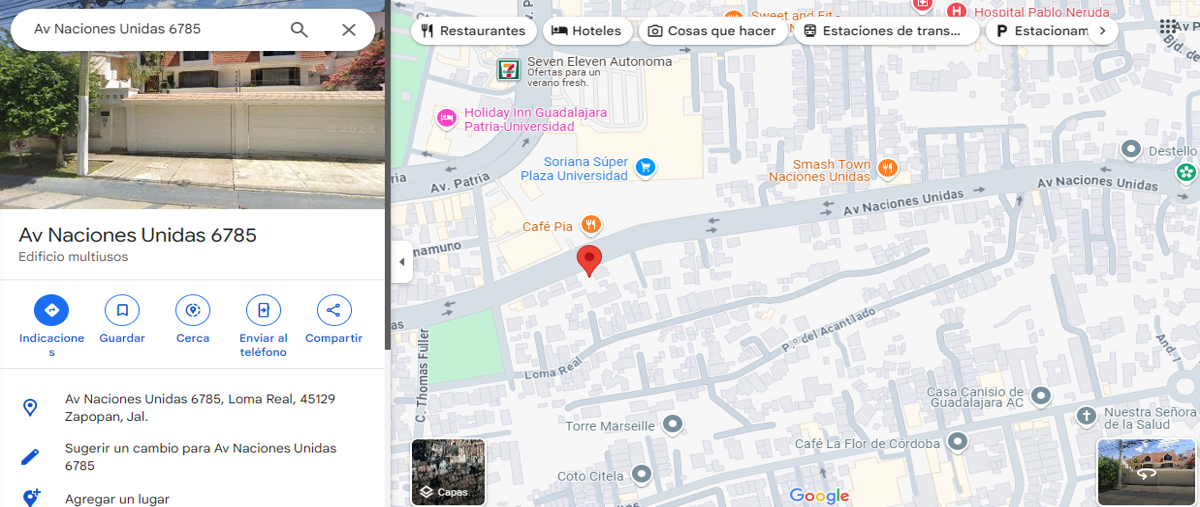Open the Capas layers thumbnail
The height and width of the screenshot is (507, 1200).
pyautogui.click(x=448, y=472)
